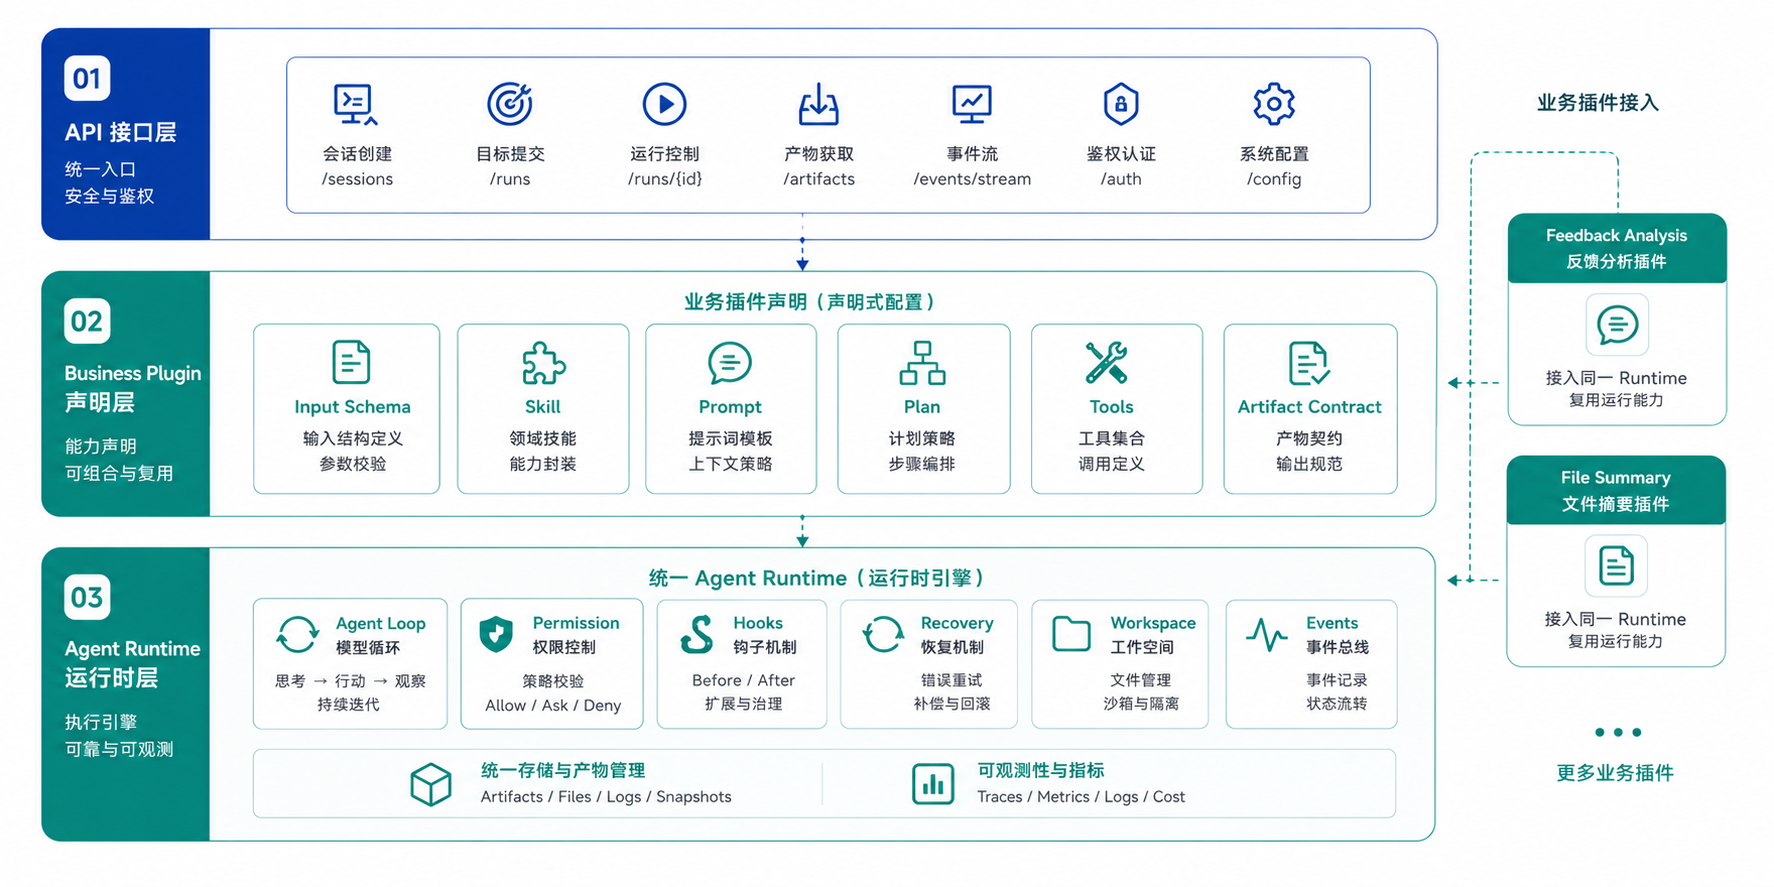Image resolution: width=1774 pixels, height=887 pixels.
Task: Click the /sessions path text
Action: [357, 179]
